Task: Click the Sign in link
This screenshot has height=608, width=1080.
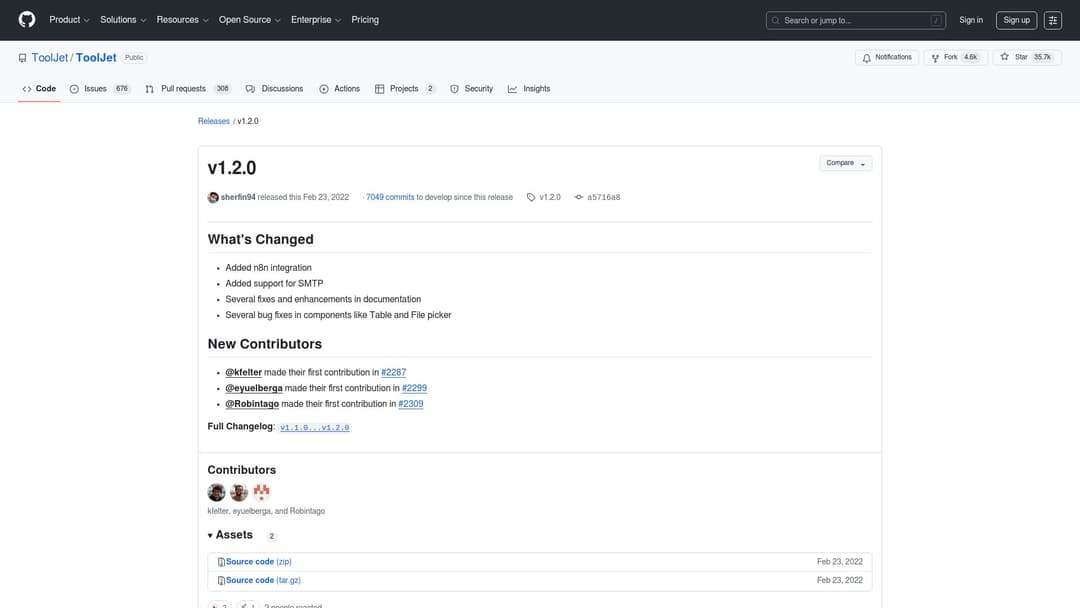Action: coord(970,21)
